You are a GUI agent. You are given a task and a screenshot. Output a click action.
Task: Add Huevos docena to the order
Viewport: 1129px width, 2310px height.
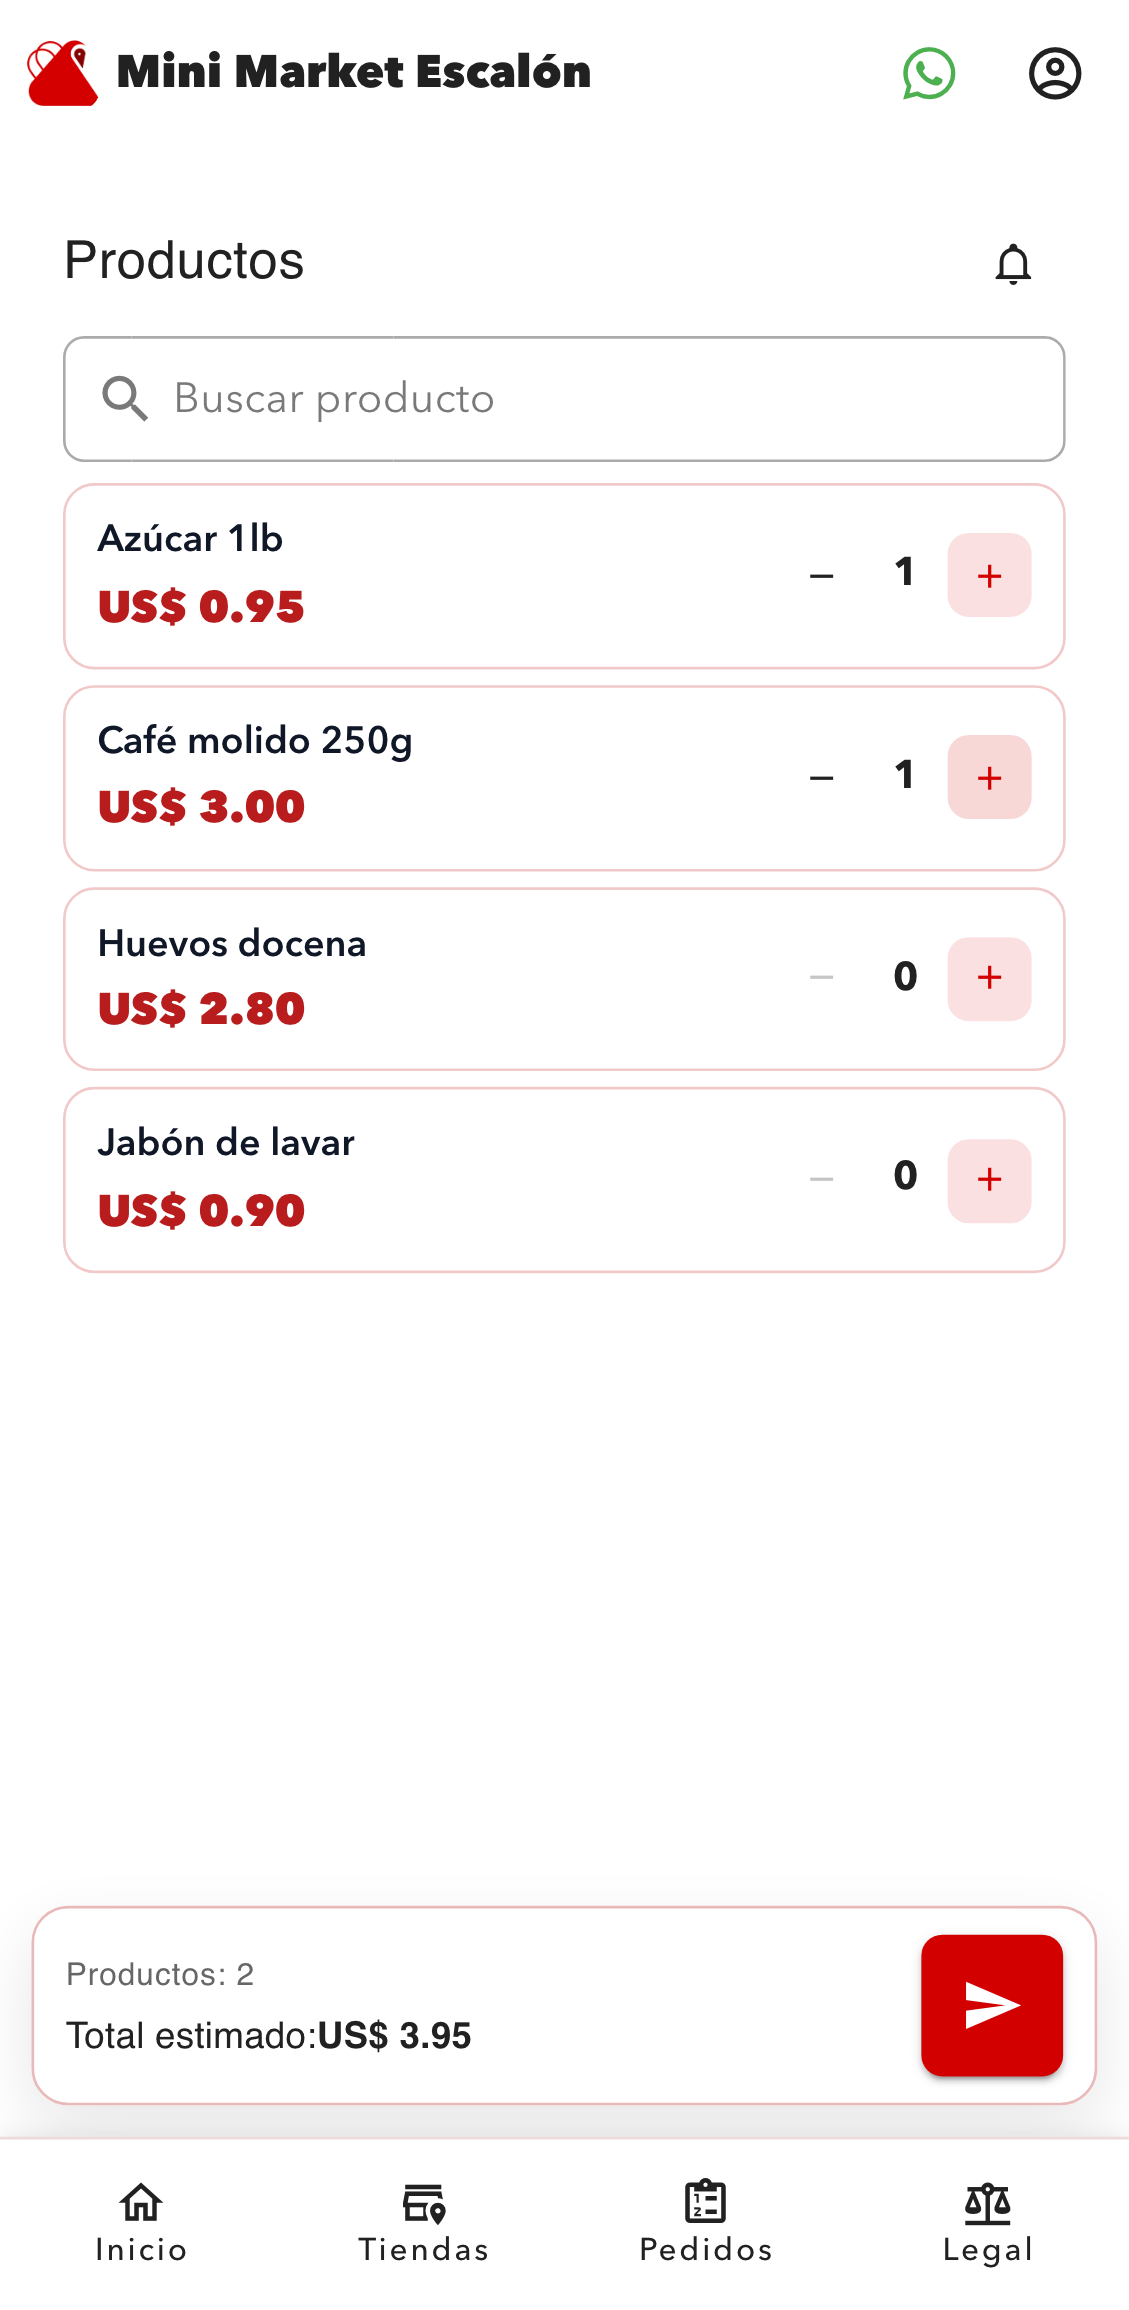(x=989, y=978)
